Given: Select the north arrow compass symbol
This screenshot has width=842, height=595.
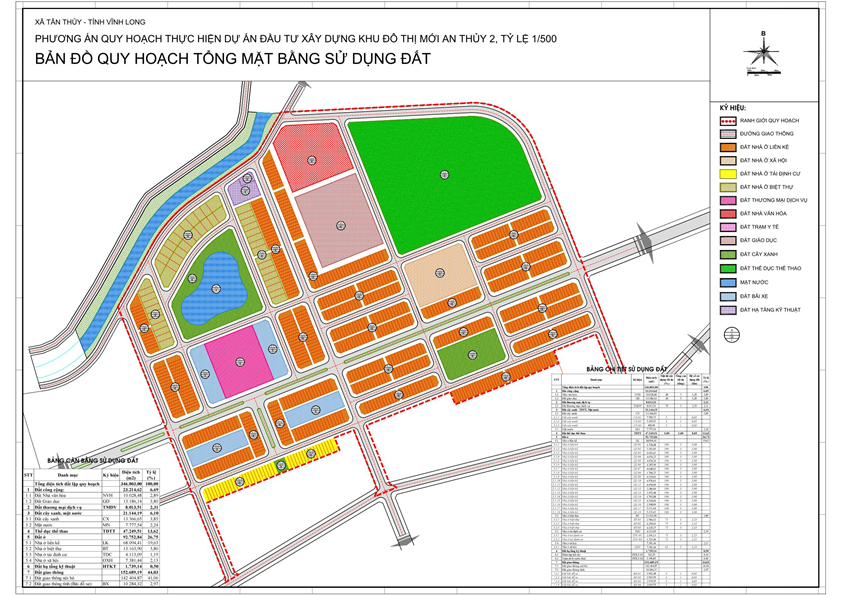Looking at the screenshot, I should click(762, 50).
